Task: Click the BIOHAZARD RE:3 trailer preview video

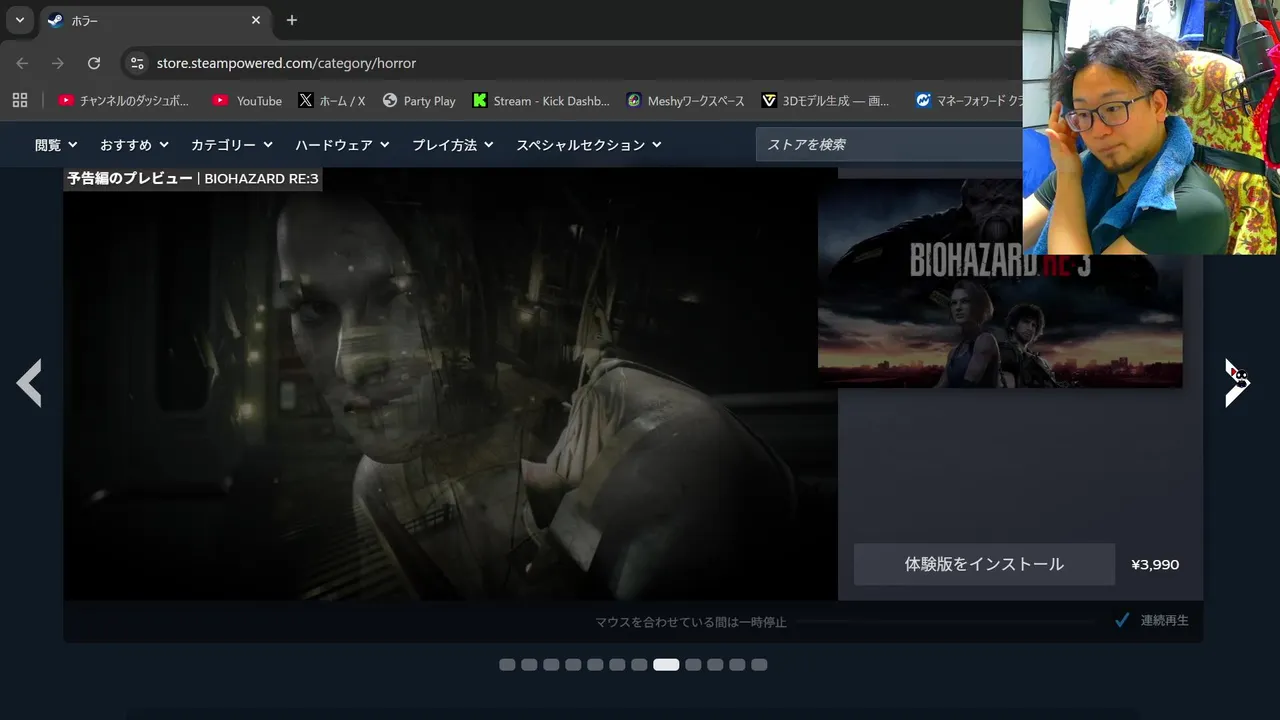Action: [450, 384]
